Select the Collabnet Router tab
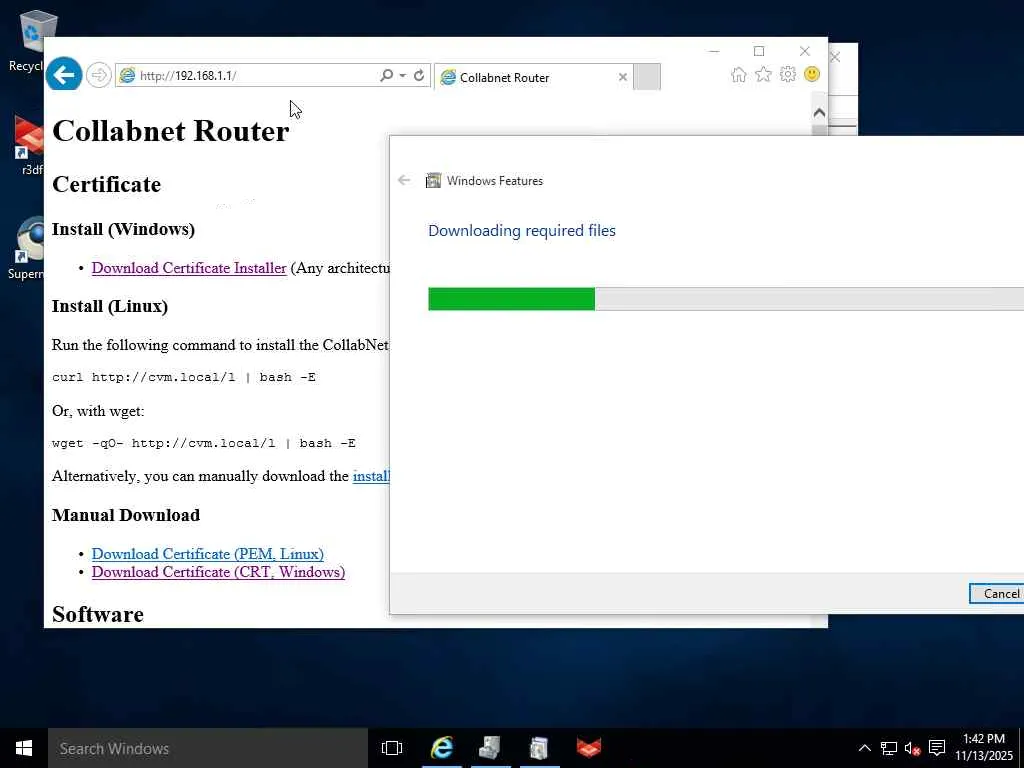The image size is (1024, 768). click(x=533, y=77)
